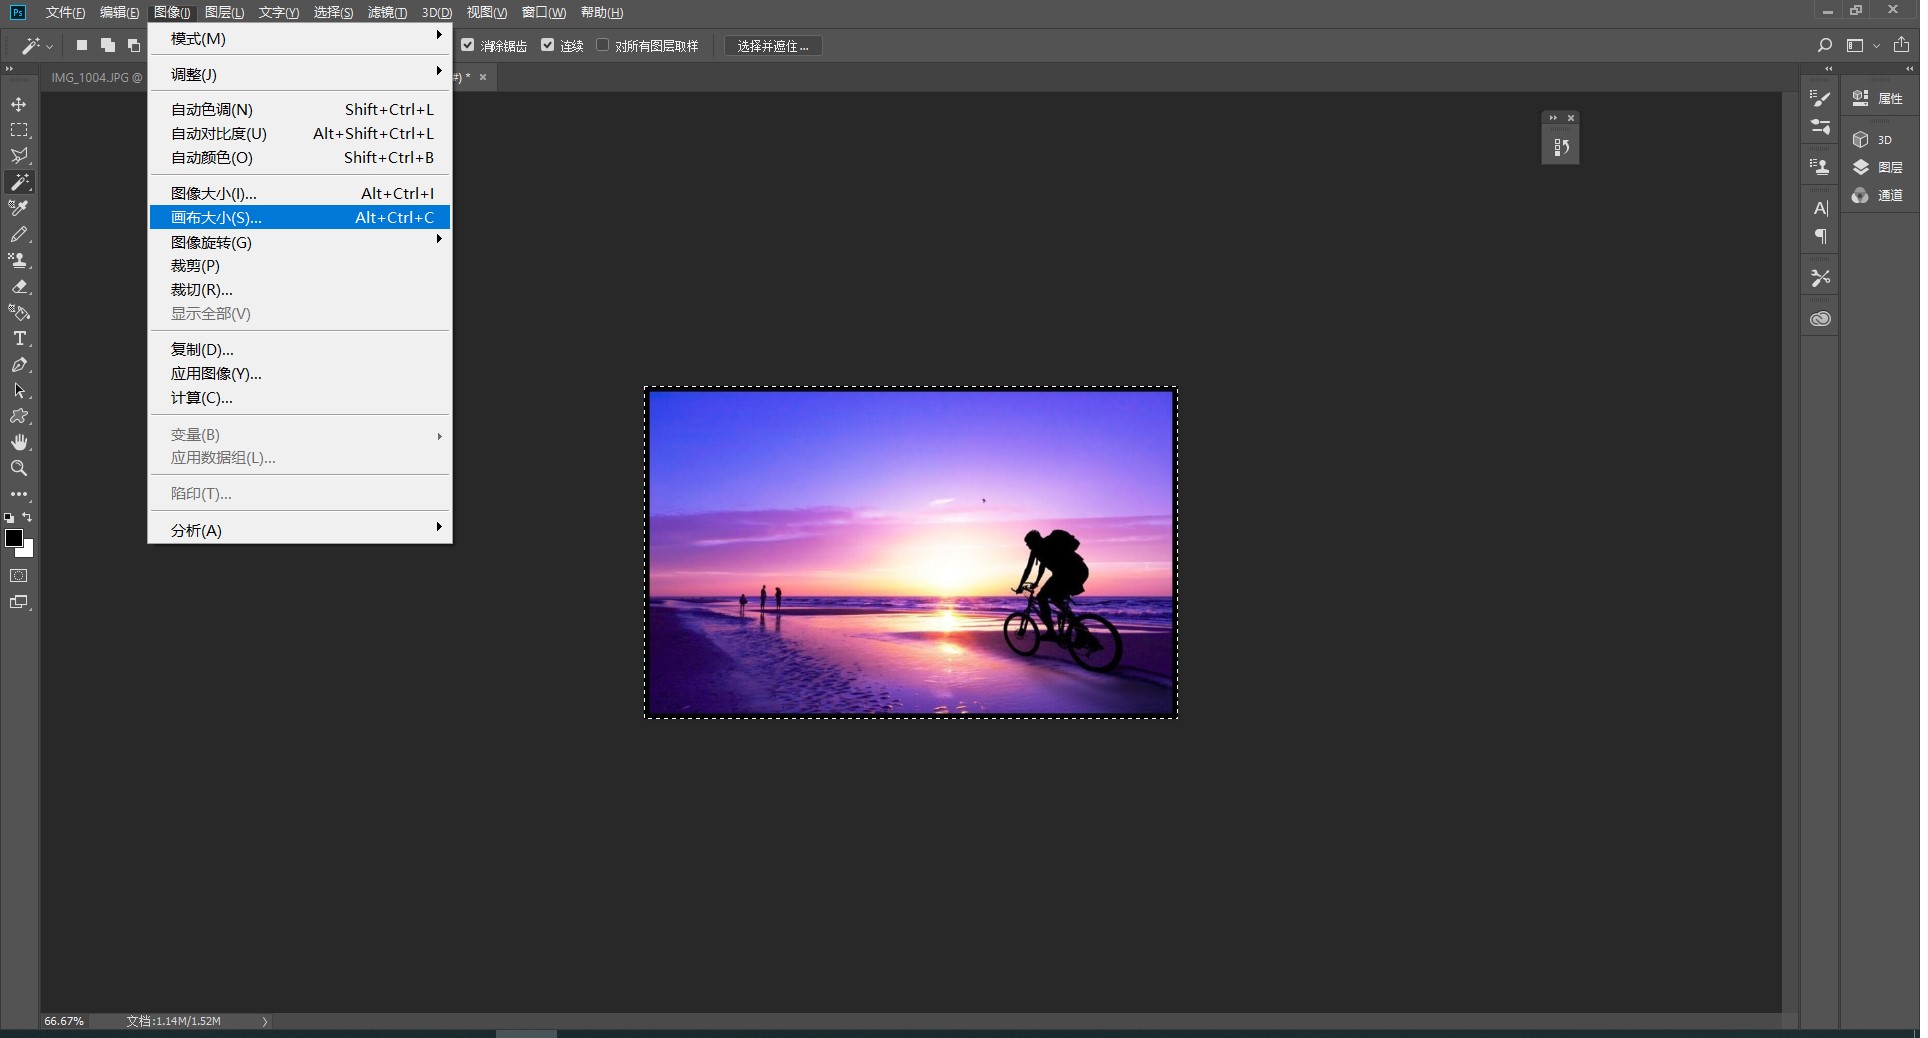Open the Brush Settings panel icon
This screenshot has height=1038, width=1928.
click(x=1820, y=127)
